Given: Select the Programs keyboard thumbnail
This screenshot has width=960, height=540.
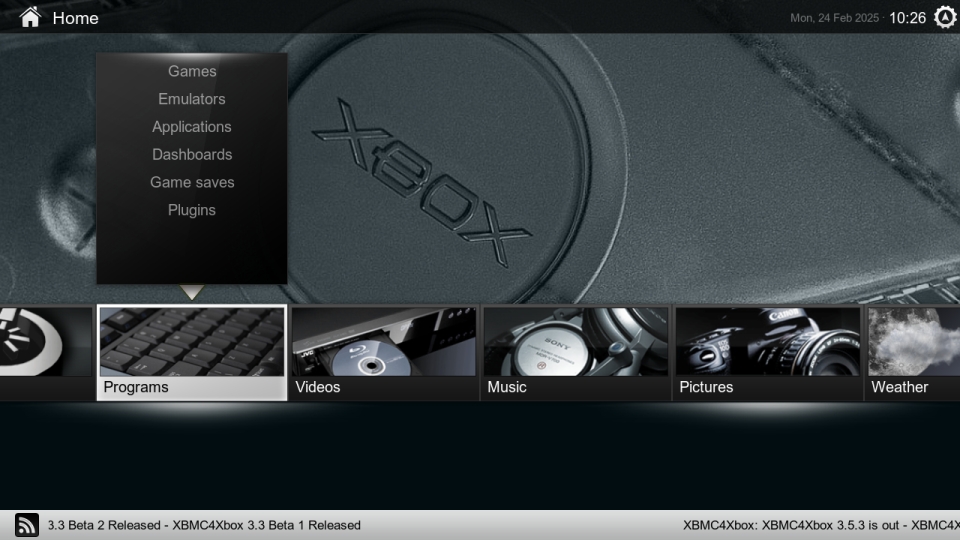Looking at the screenshot, I should pyautogui.click(x=192, y=342).
